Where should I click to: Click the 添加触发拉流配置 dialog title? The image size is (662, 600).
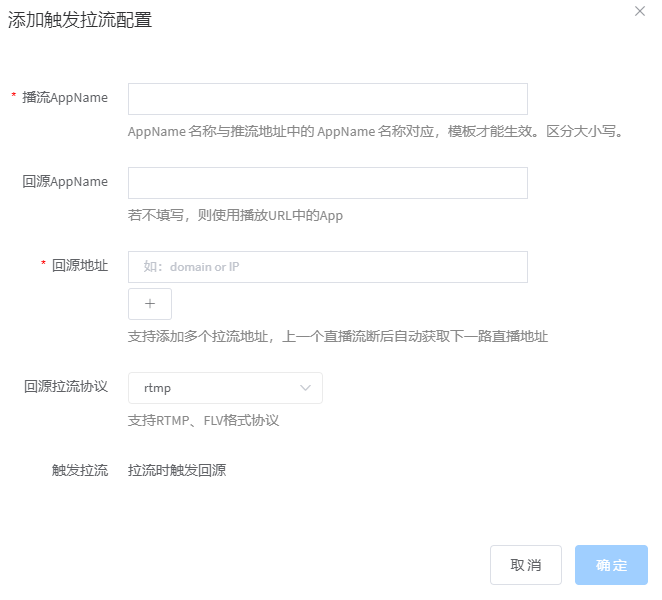click(x=80, y=21)
